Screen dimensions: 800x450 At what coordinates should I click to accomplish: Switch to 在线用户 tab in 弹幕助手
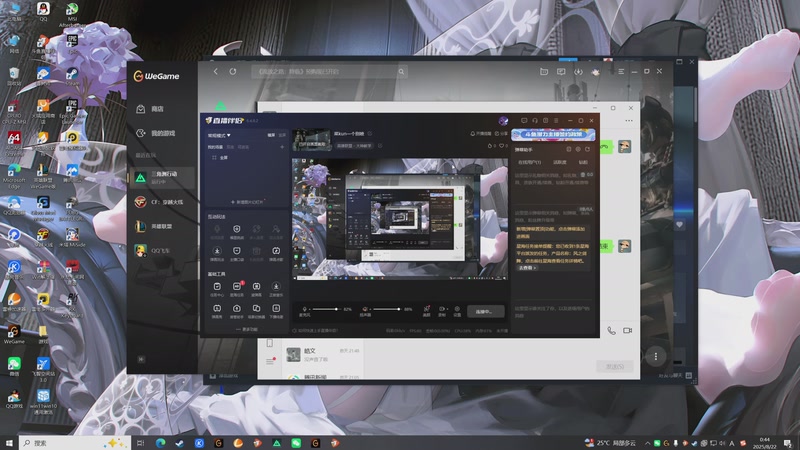(529, 162)
